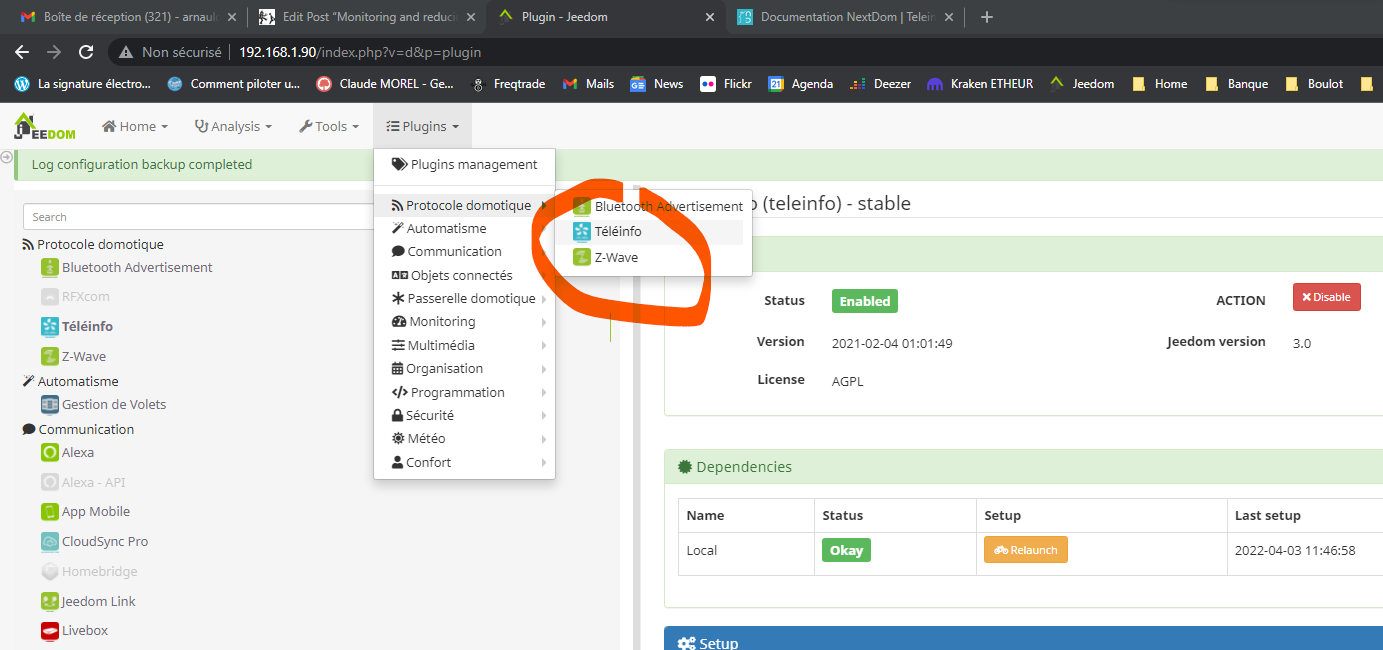Toggle the Plugins dropdown menu

click(x=423, y=126)
